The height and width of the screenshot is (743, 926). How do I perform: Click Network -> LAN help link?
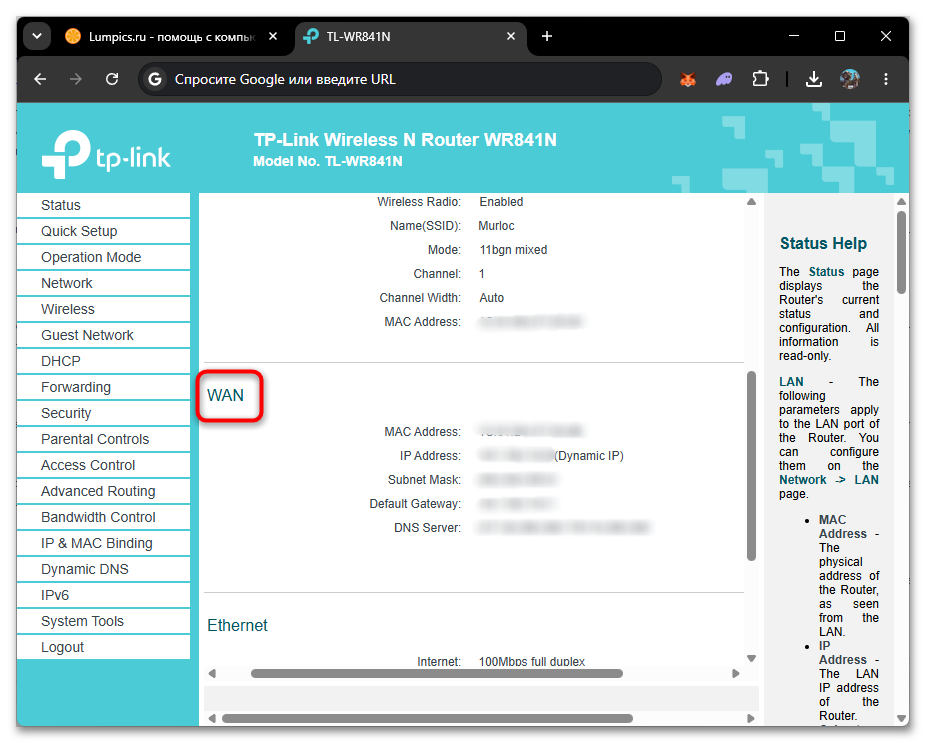pos(828,480)
